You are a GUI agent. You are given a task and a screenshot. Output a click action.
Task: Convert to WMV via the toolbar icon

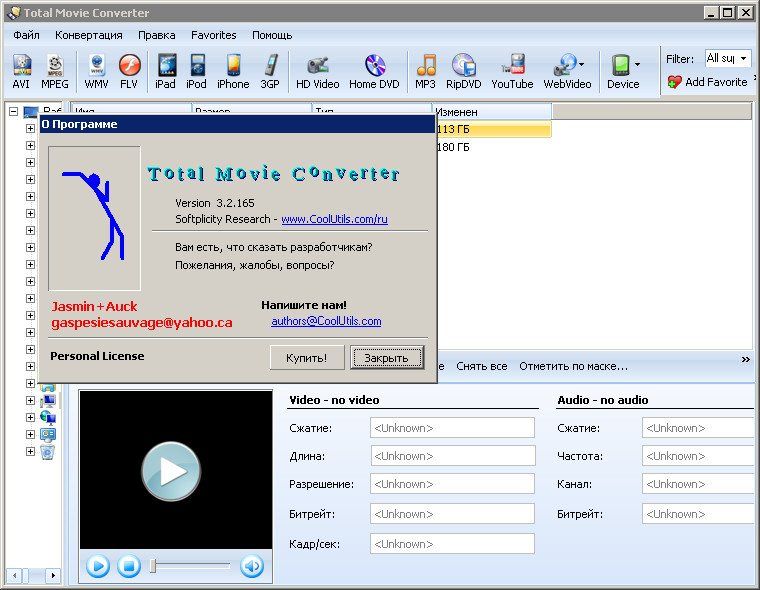click(96, 71)
